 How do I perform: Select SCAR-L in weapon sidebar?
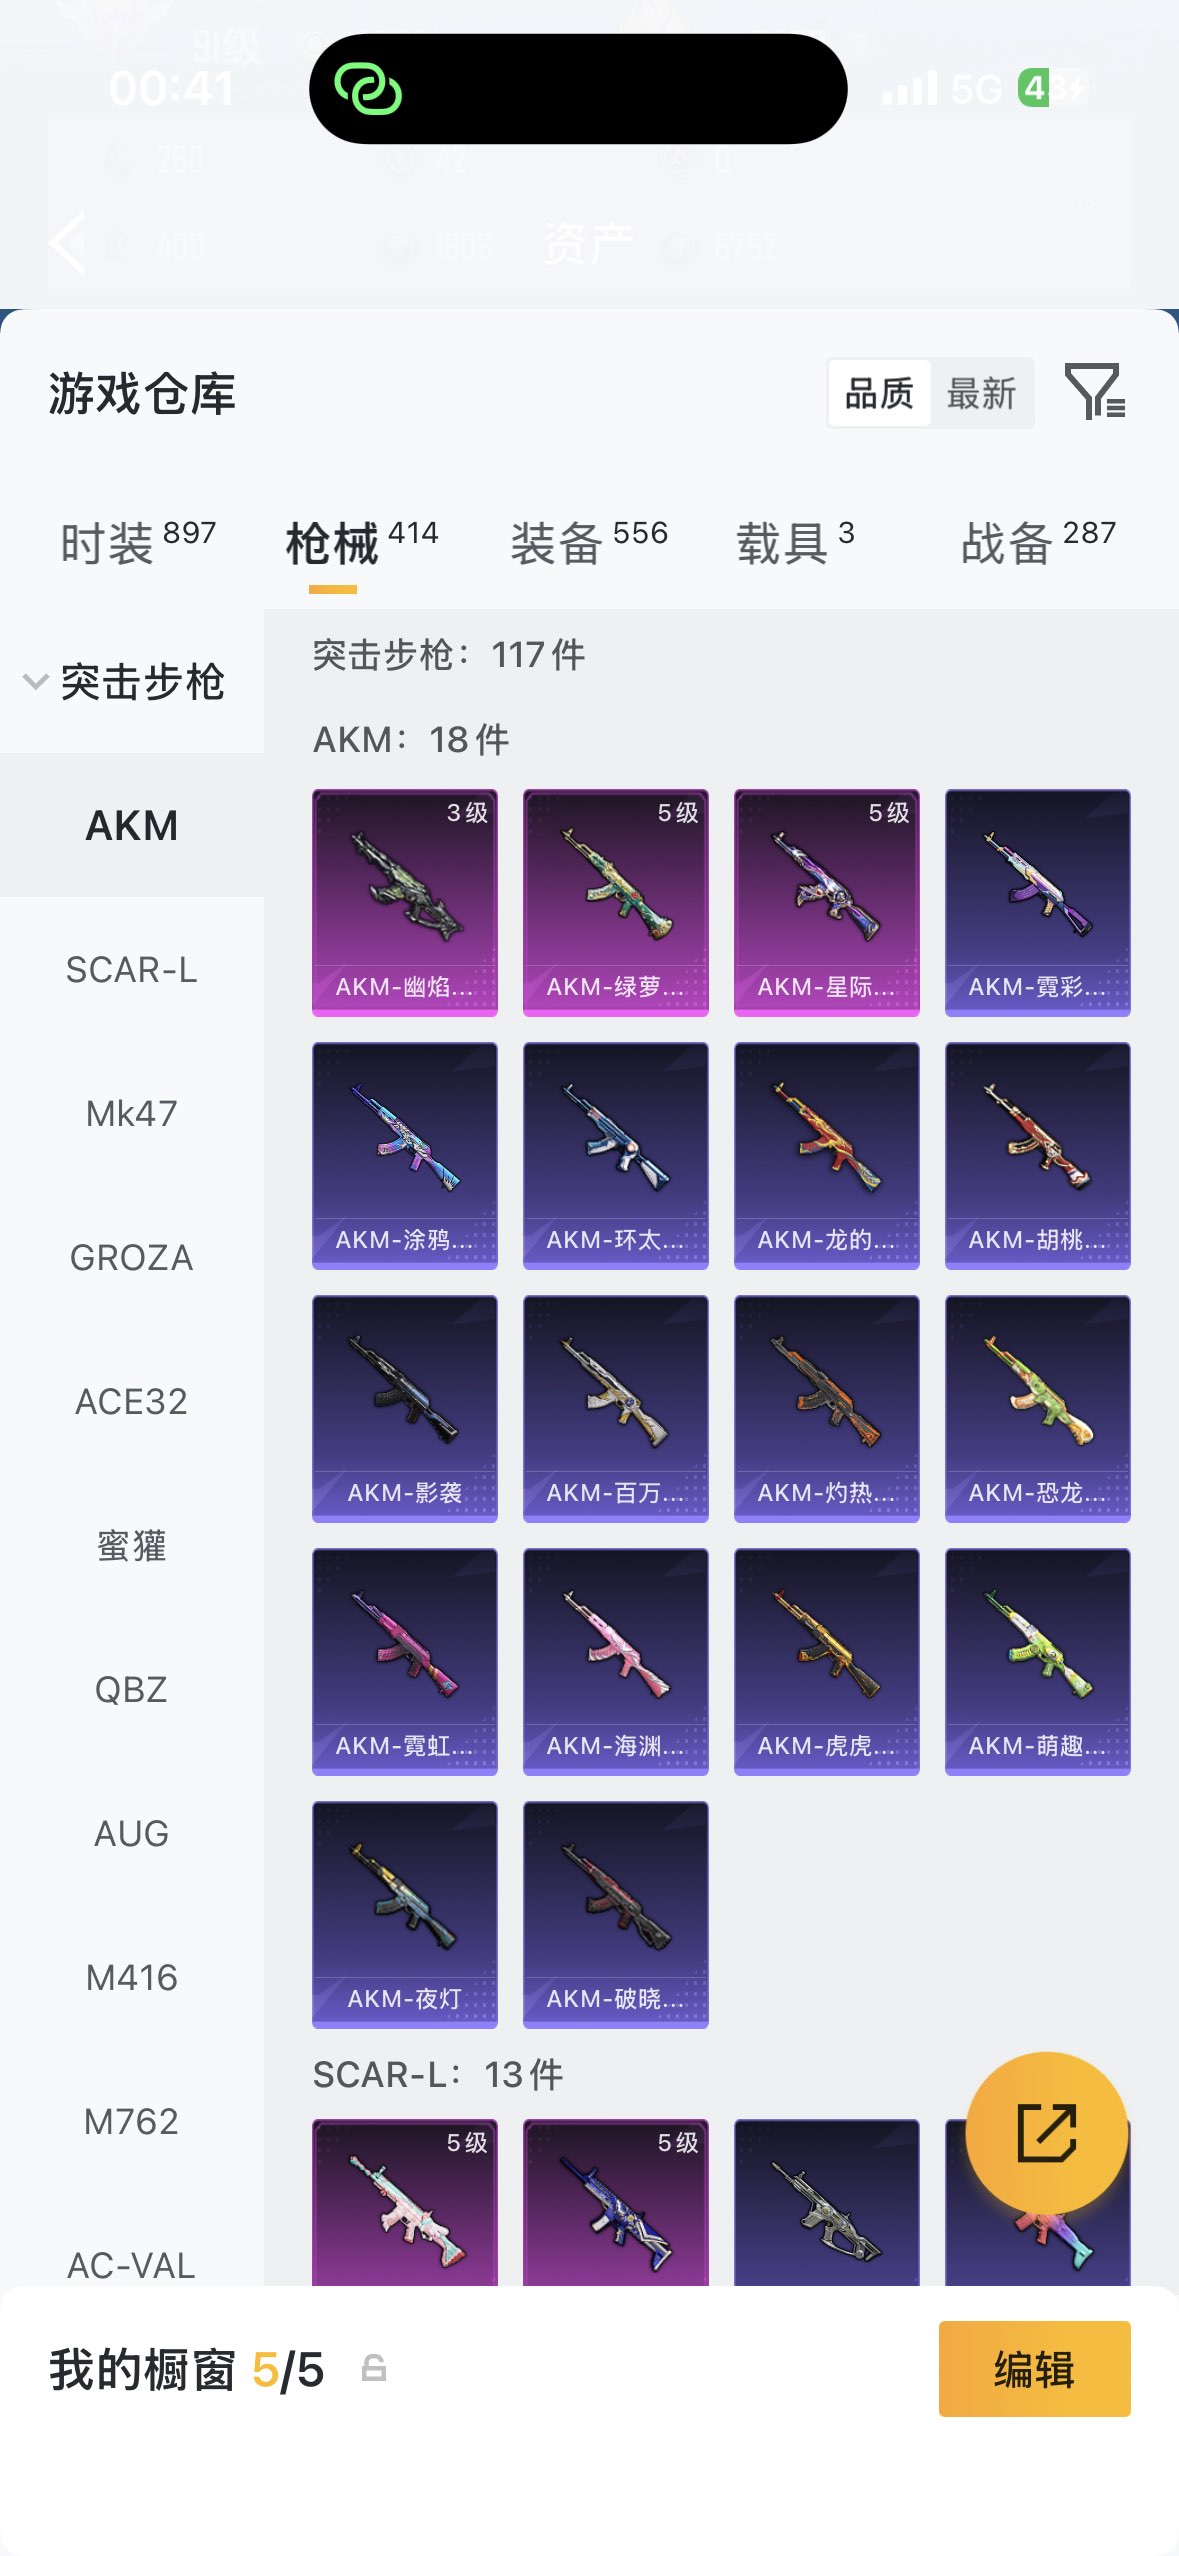pos(132,970)
